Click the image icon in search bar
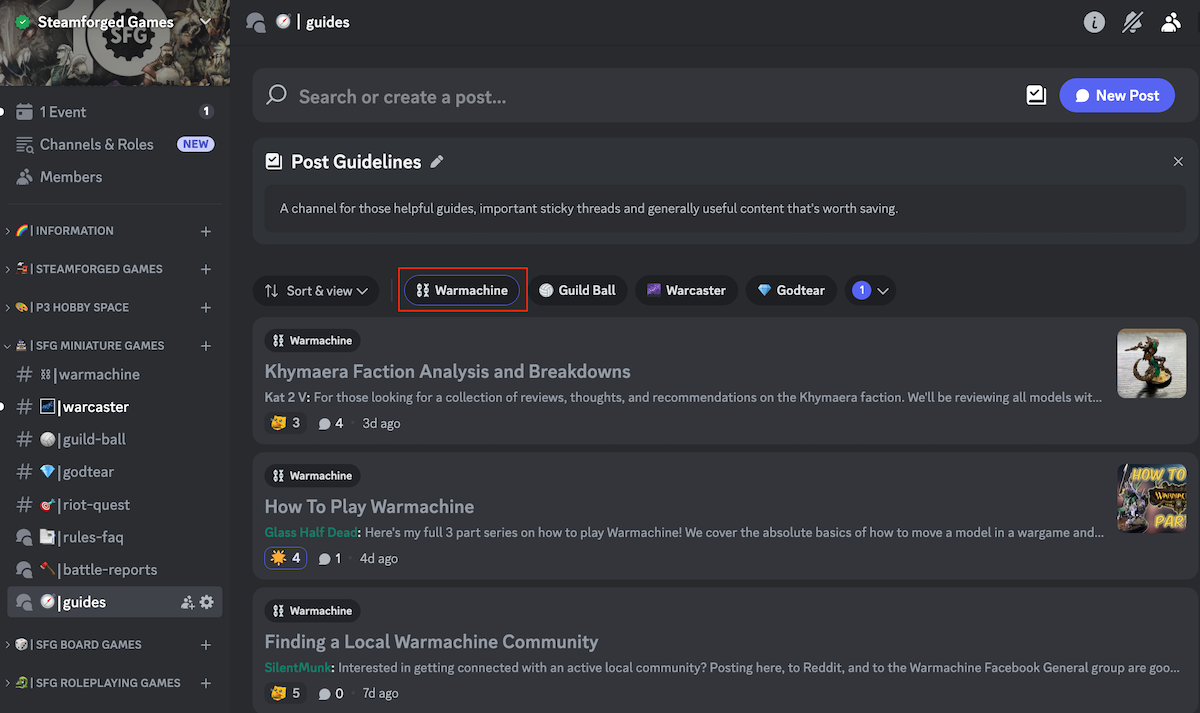The height and width of the screenshot is (713, 1200). pyautogui.click(x=1036, y=96)
